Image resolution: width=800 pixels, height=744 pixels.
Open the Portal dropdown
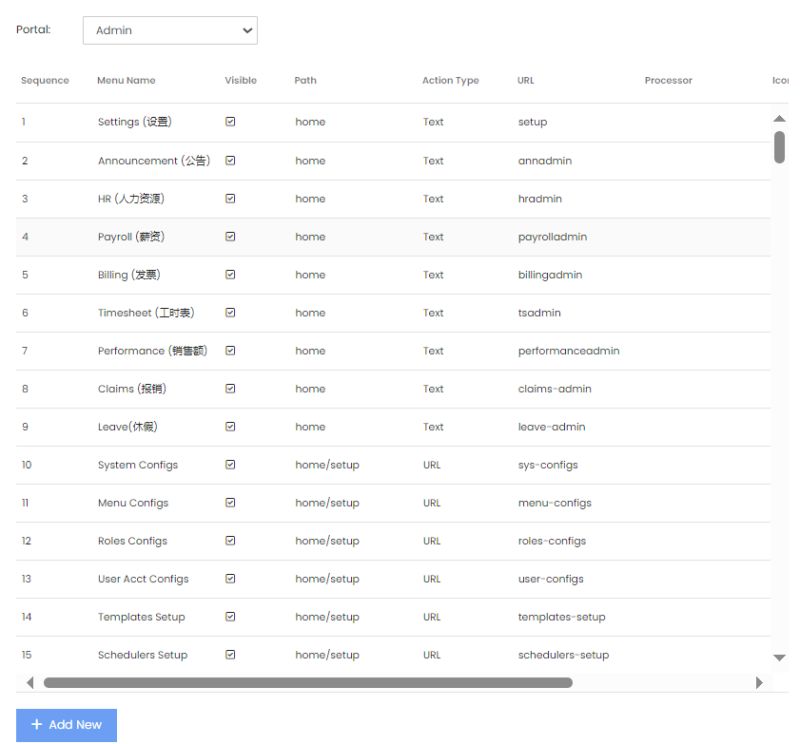[168, 30]
